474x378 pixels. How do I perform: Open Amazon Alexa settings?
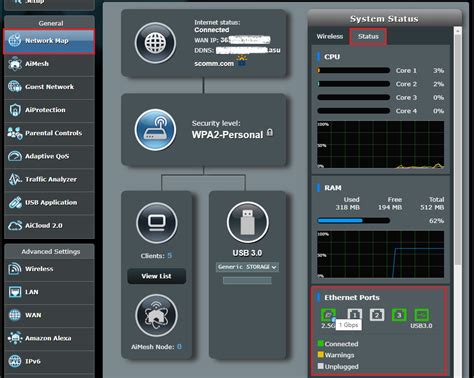click(49, 338)
